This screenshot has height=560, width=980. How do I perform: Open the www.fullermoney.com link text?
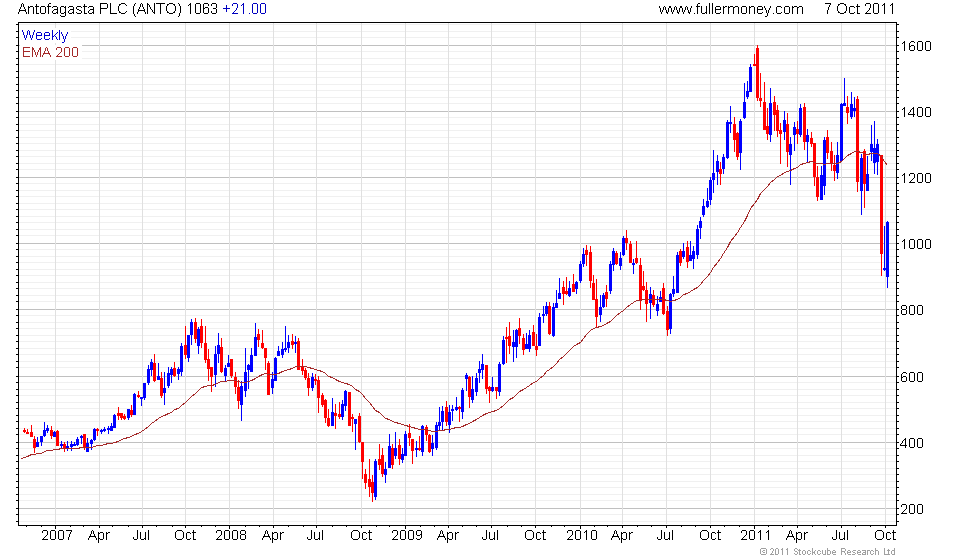tap(731, 9)
